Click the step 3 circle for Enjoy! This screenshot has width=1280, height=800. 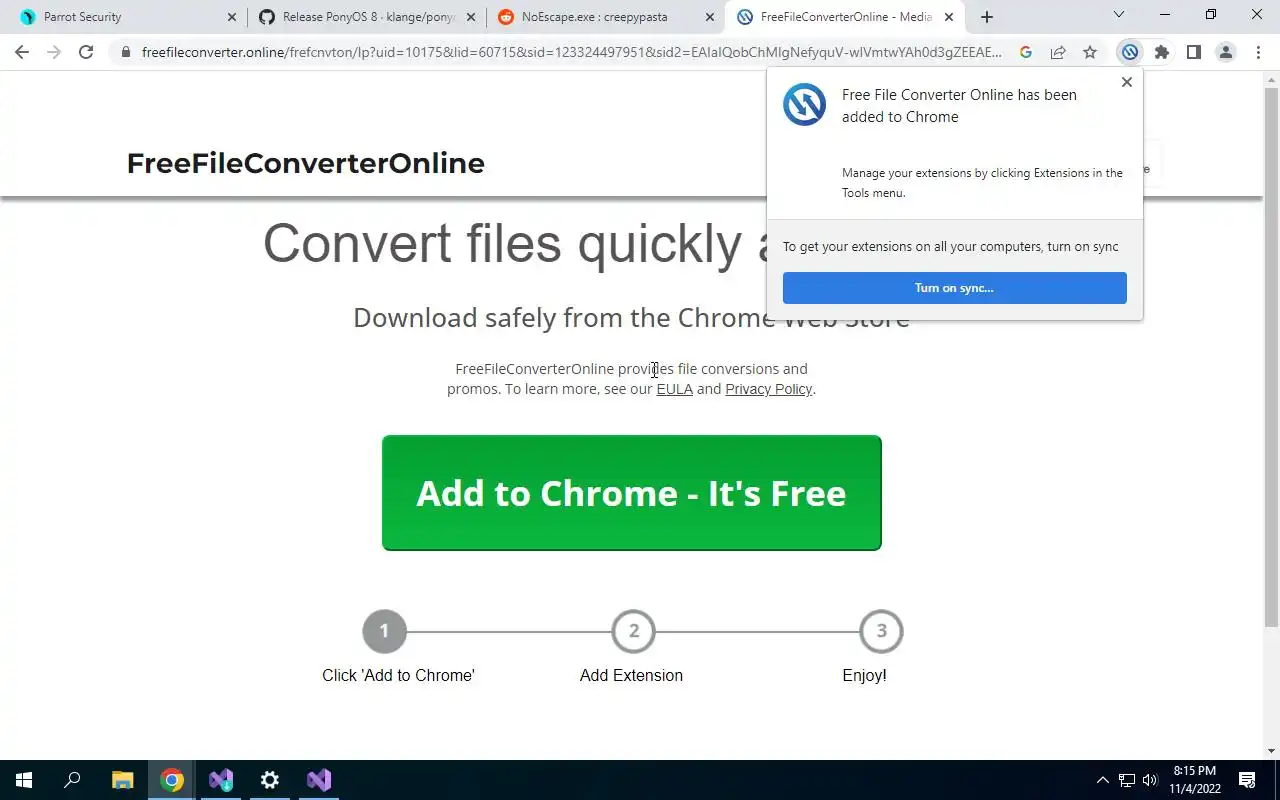(881, 631)
